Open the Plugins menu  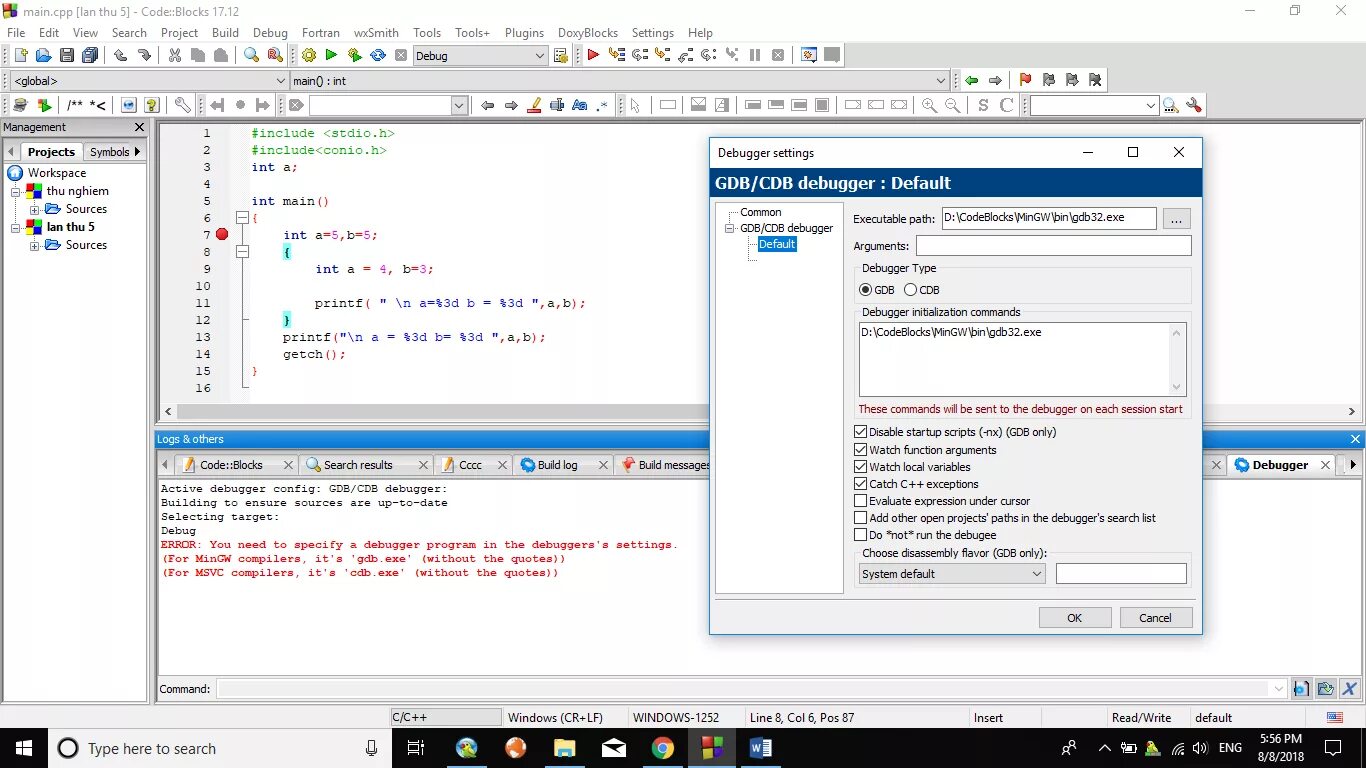pyautogui.click(x=524, y=32)
